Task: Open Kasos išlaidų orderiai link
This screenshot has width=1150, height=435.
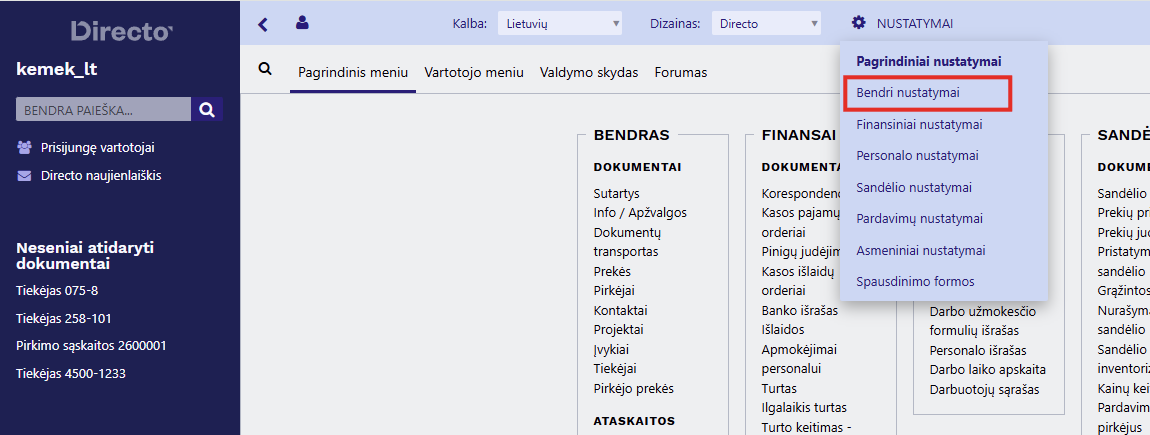Action: point(798,281)
